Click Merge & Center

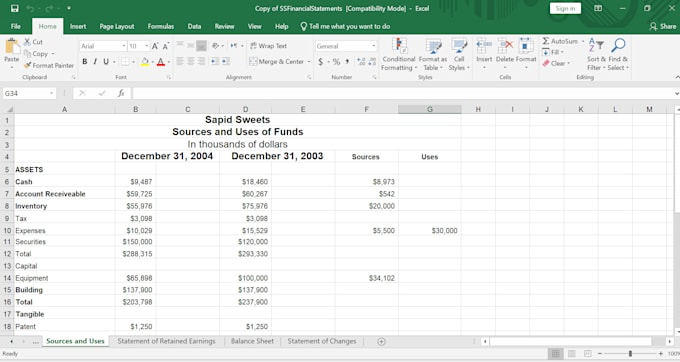click(277, 62)
